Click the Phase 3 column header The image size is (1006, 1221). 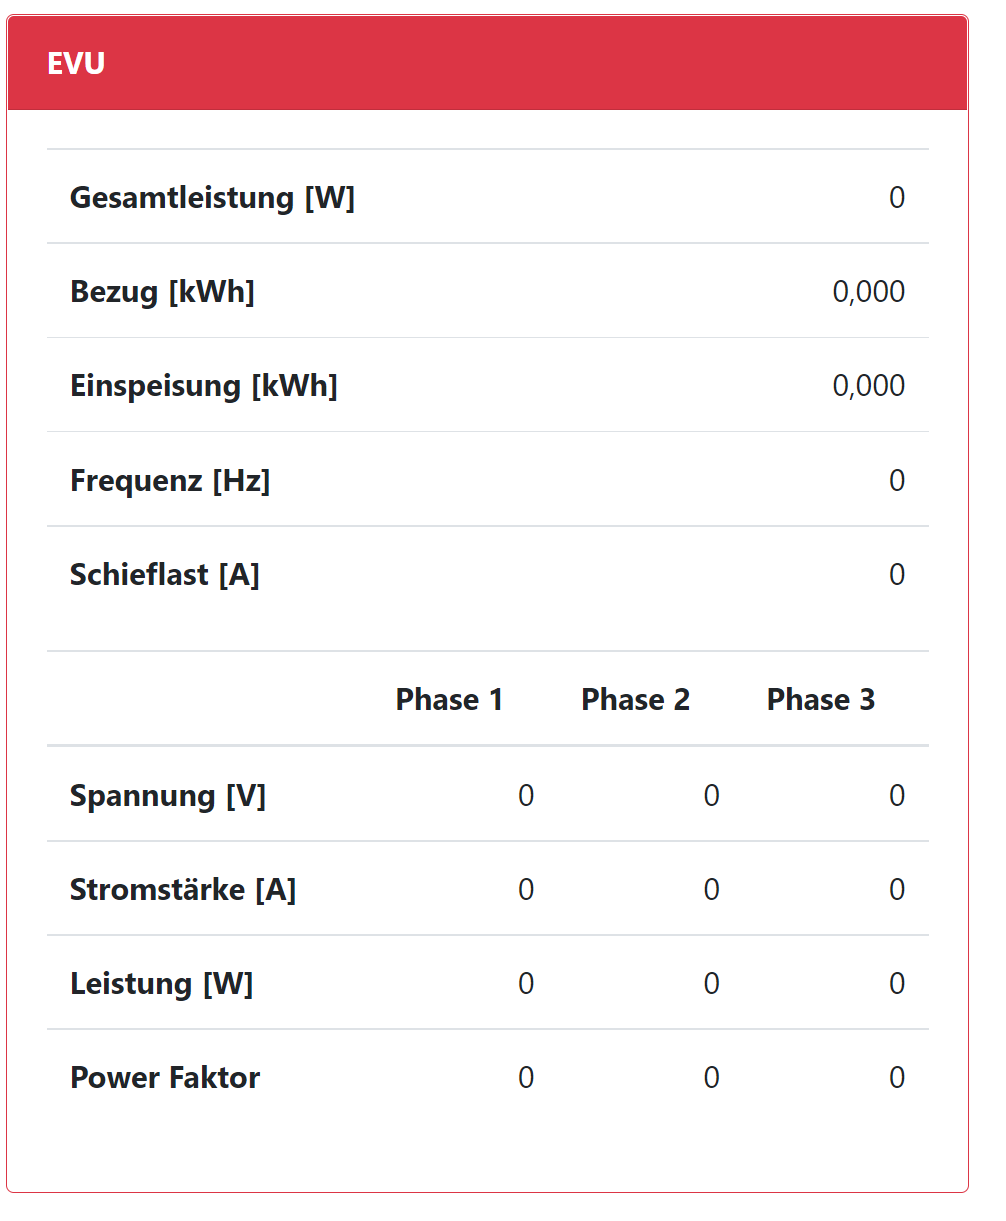point(820,699)
